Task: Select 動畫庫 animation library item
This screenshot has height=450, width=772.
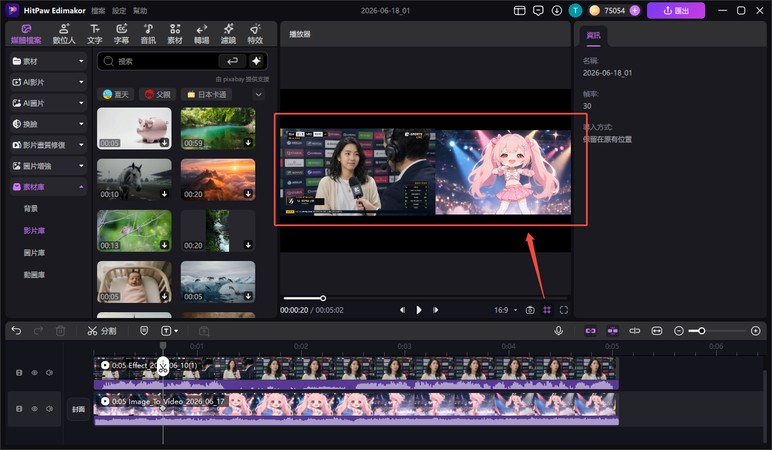Action: tap(34, 275)
